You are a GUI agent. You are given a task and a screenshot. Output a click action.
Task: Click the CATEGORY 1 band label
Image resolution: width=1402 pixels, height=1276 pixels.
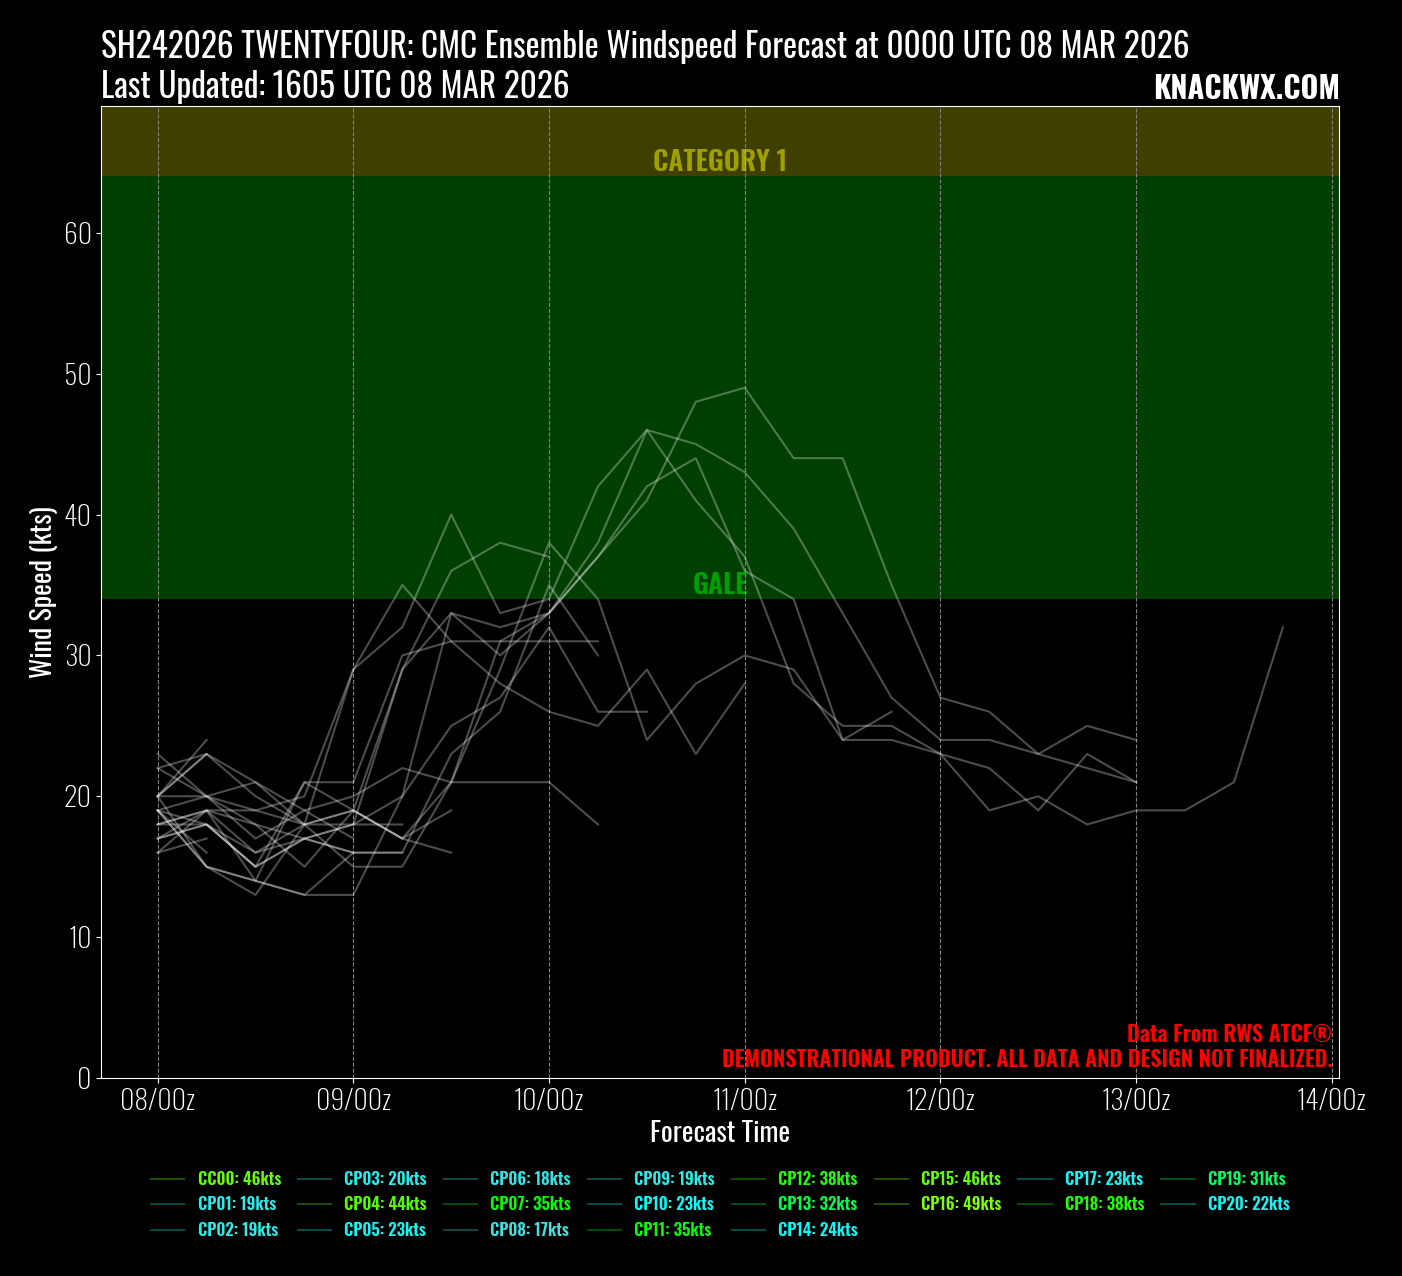[x=719, y=161]
